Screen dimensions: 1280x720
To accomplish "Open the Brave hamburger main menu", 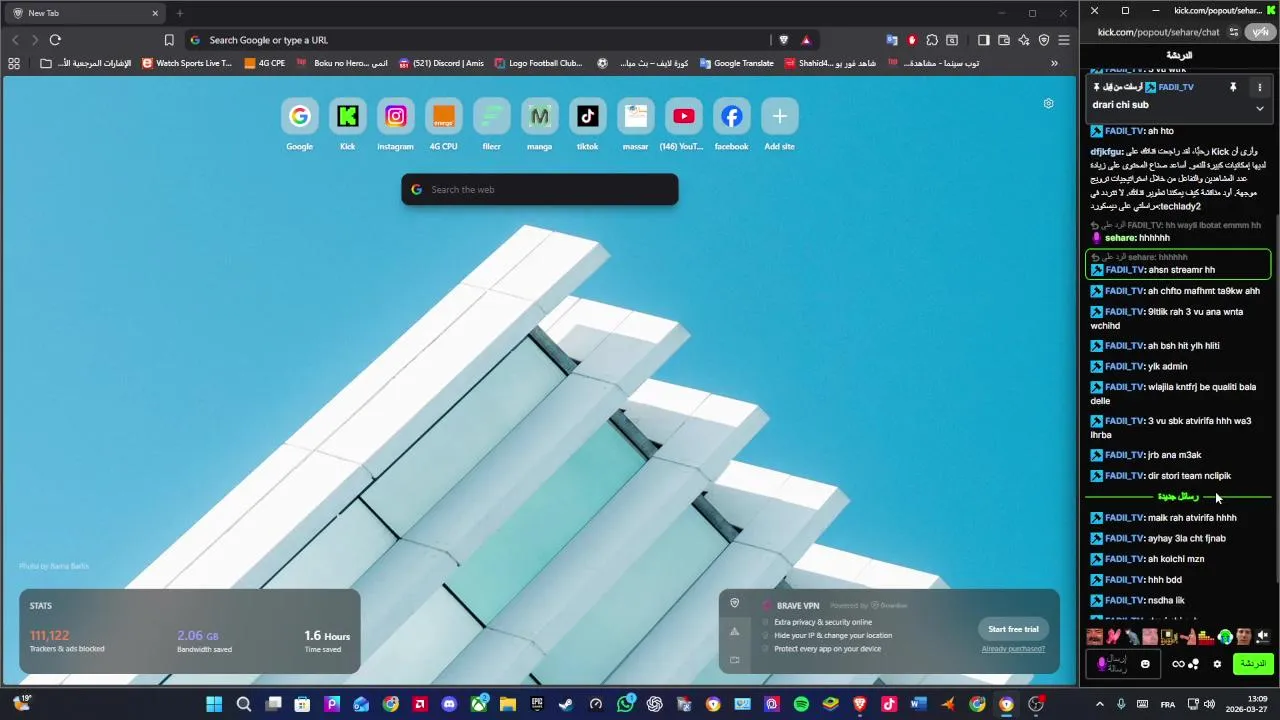I will tap(1064, 40).
